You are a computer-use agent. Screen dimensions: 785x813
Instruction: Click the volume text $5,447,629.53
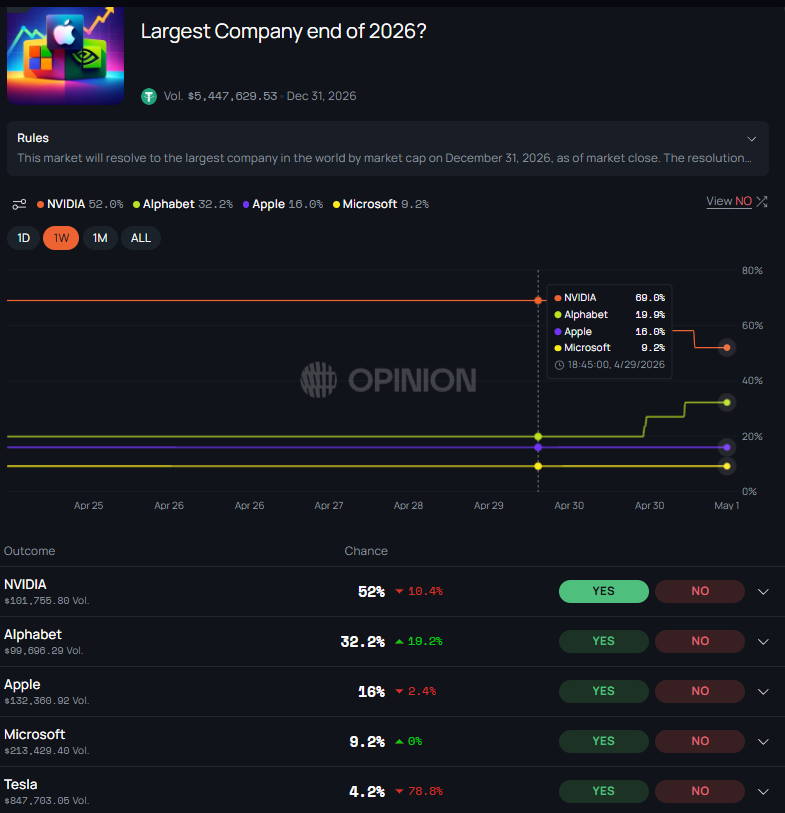[x=232, y=96]
